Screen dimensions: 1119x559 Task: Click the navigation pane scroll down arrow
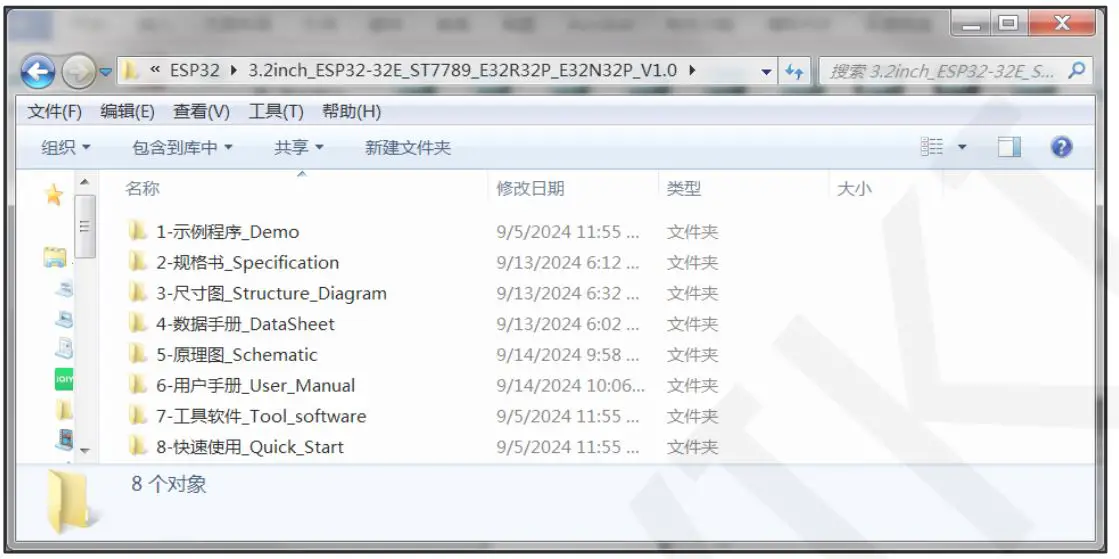pos(85,450)
